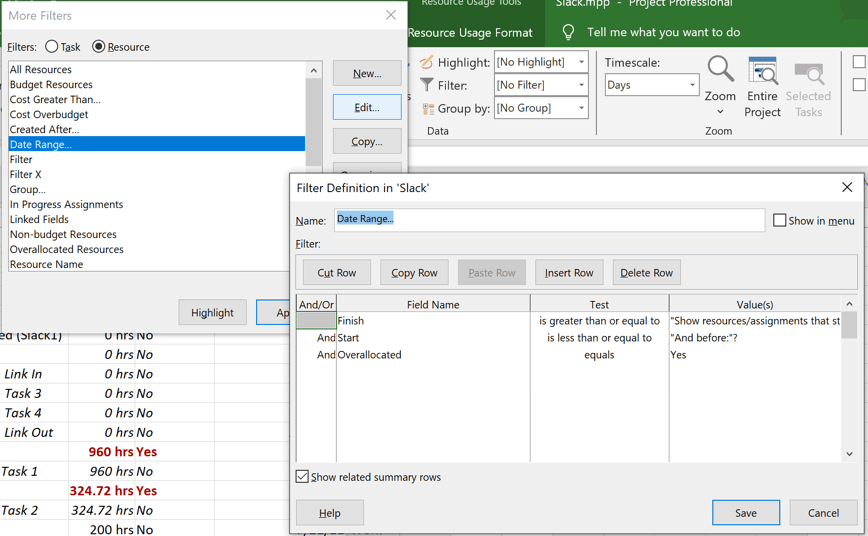The height and width of the screenshot is (536, 868).
Task: Click the Copy Row button
Action: [x=414, y=272]
